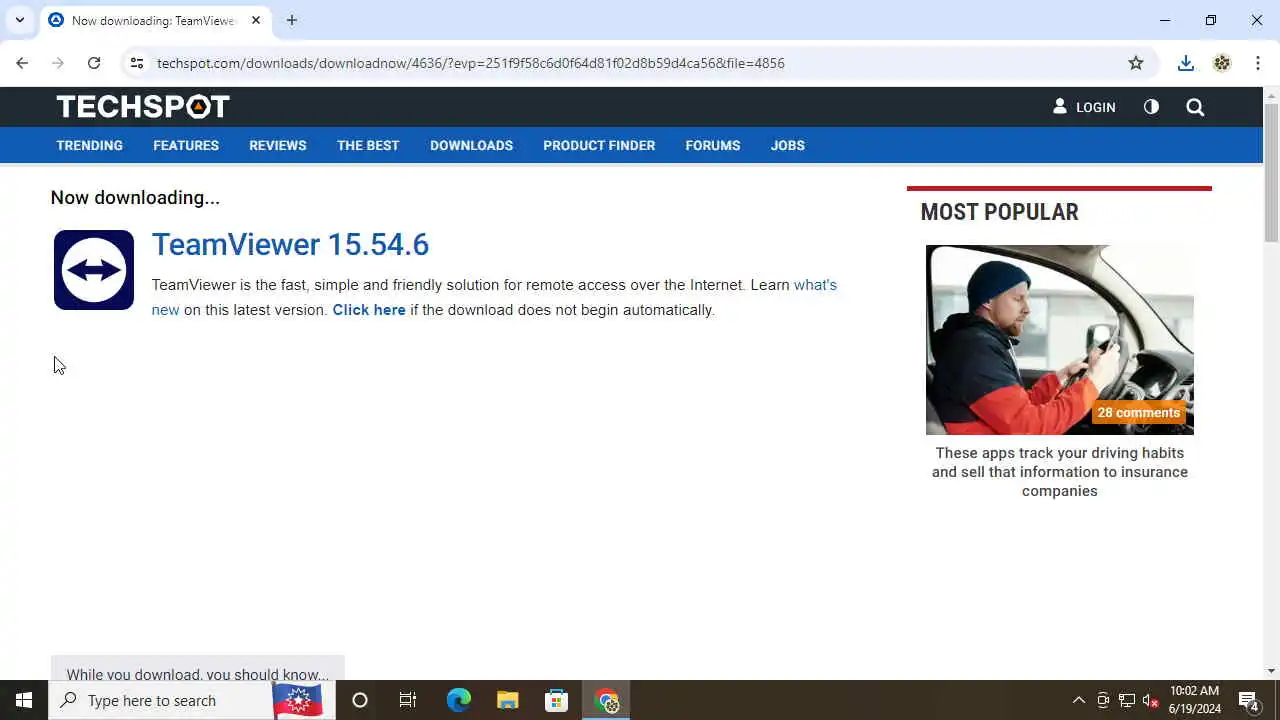
Task: Click the network tray icon
Action: (x=1127, y=700)
